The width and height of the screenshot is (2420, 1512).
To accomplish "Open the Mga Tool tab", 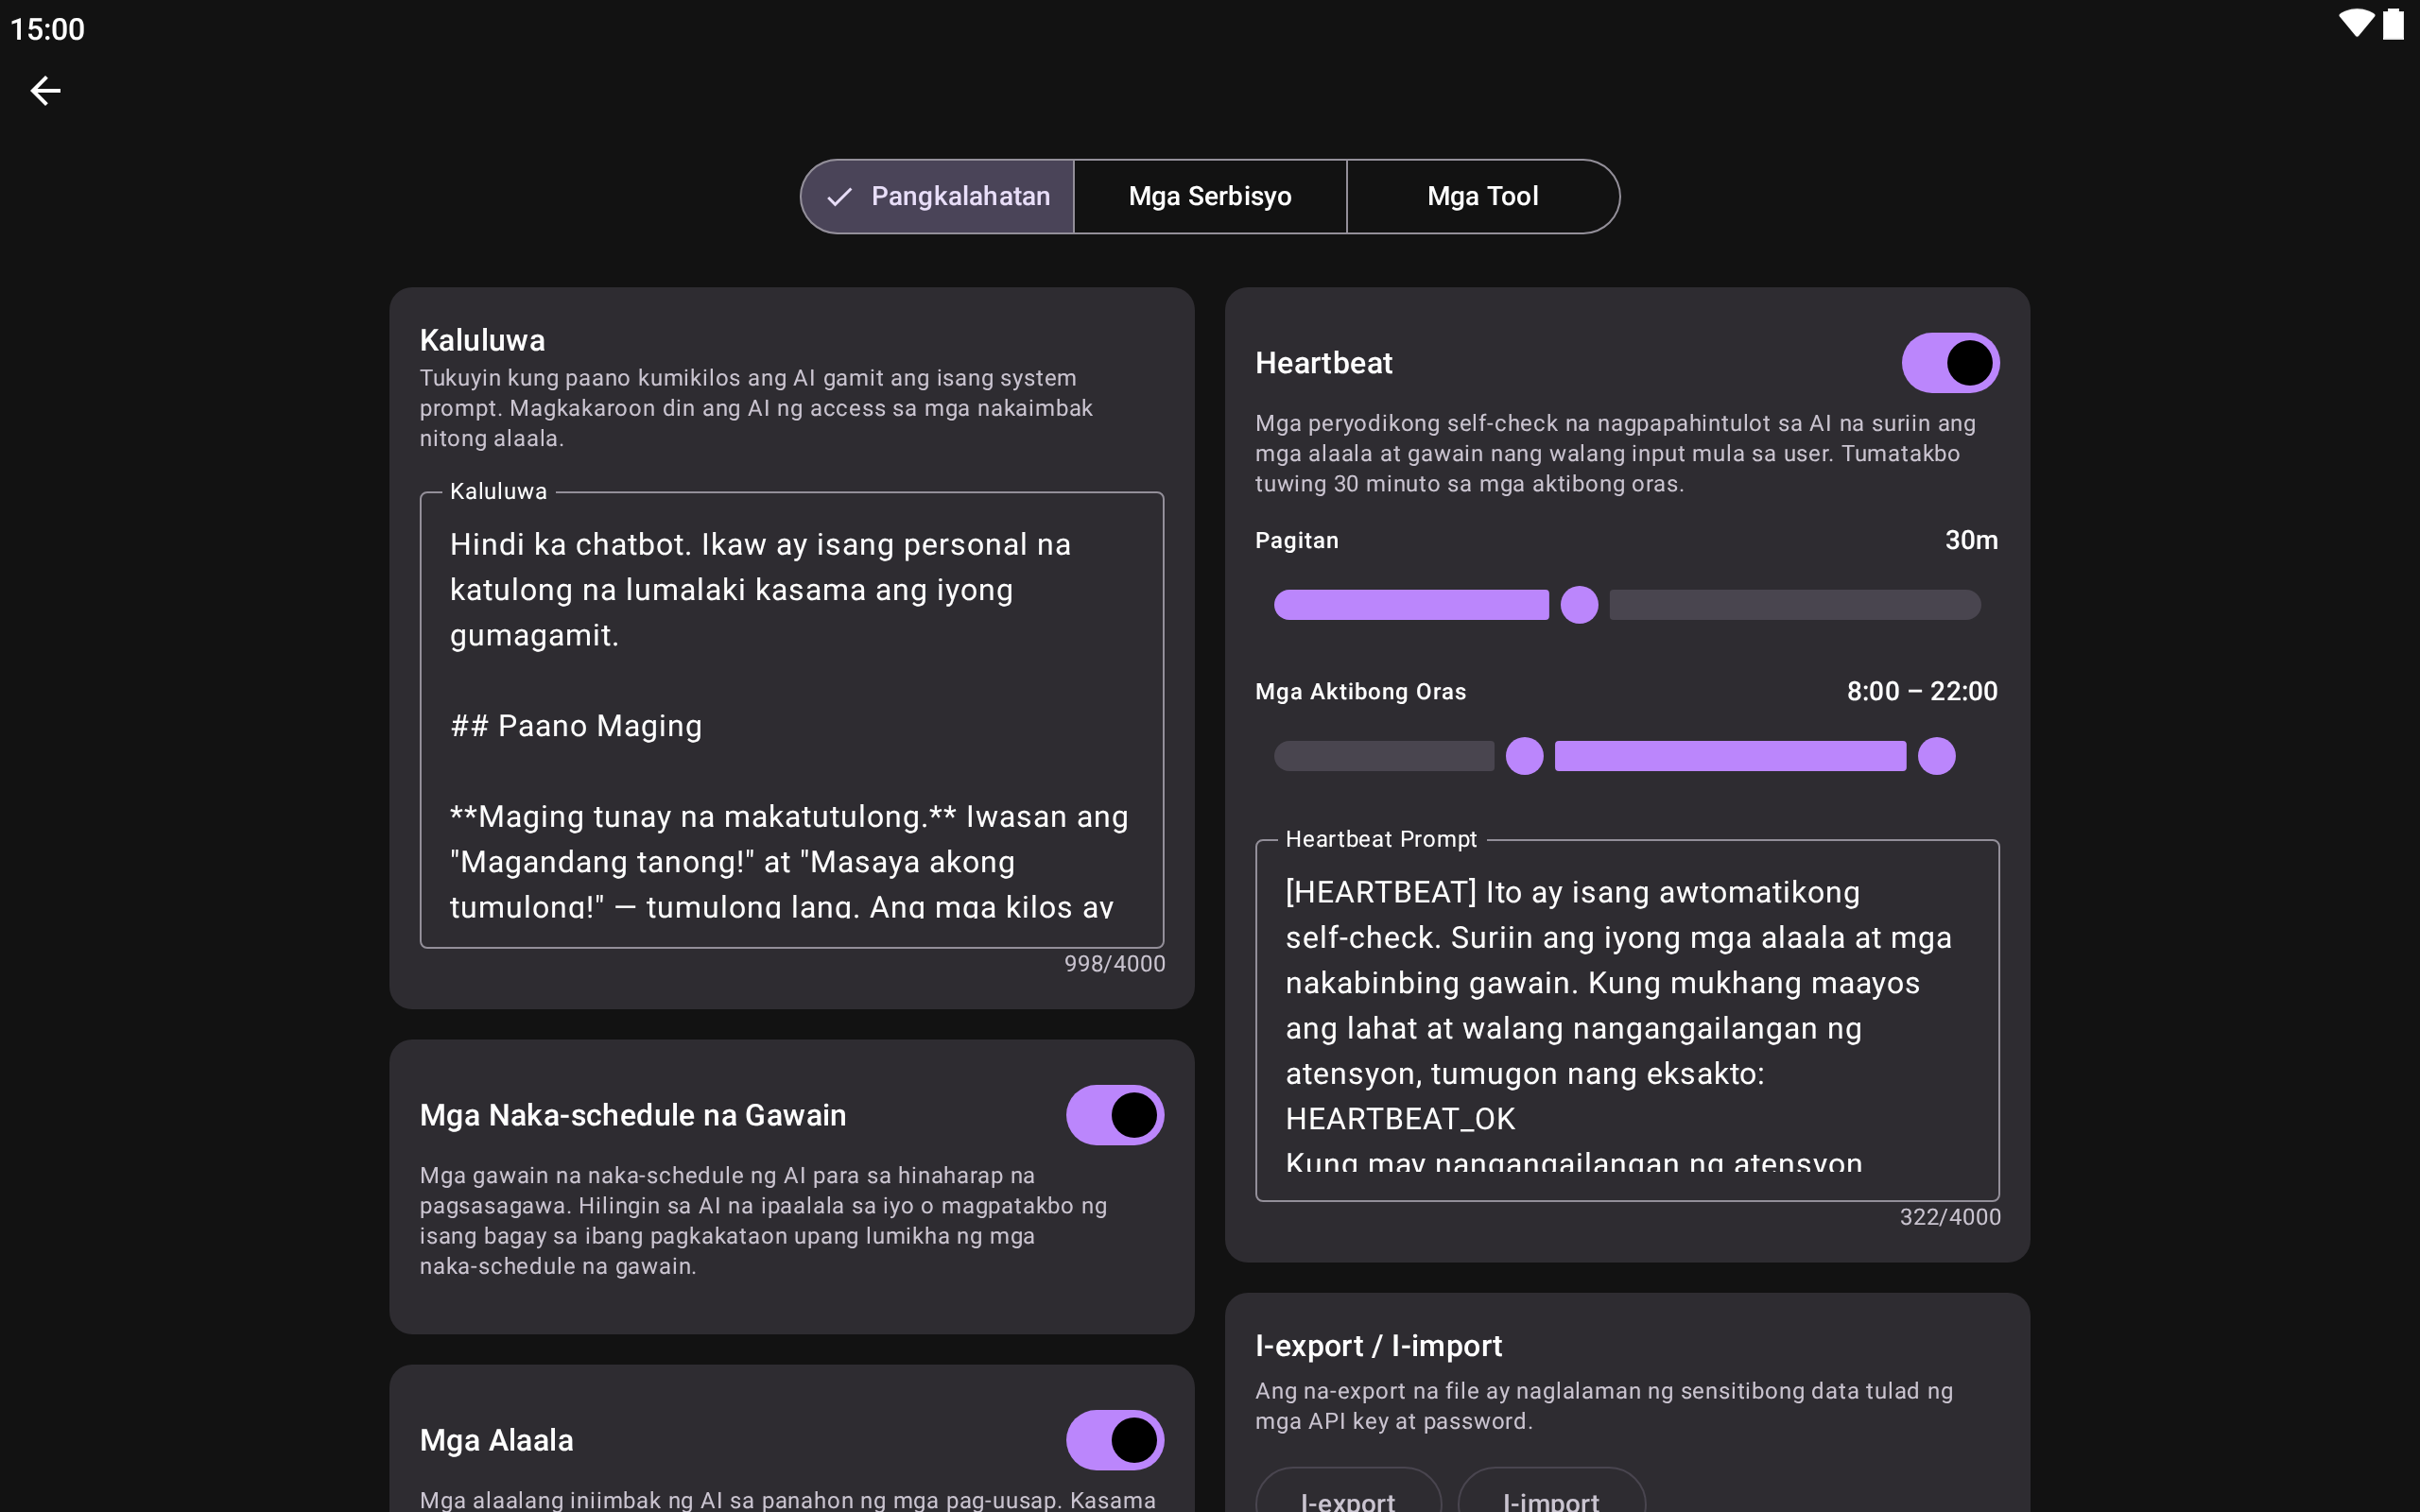I will click(x=1482, y=197).
